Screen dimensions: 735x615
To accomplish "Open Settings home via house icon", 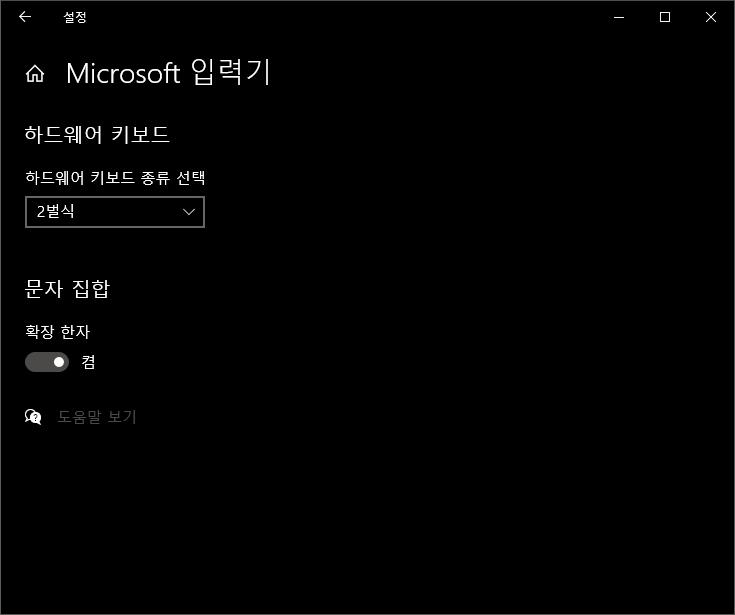I will [35, 74].
